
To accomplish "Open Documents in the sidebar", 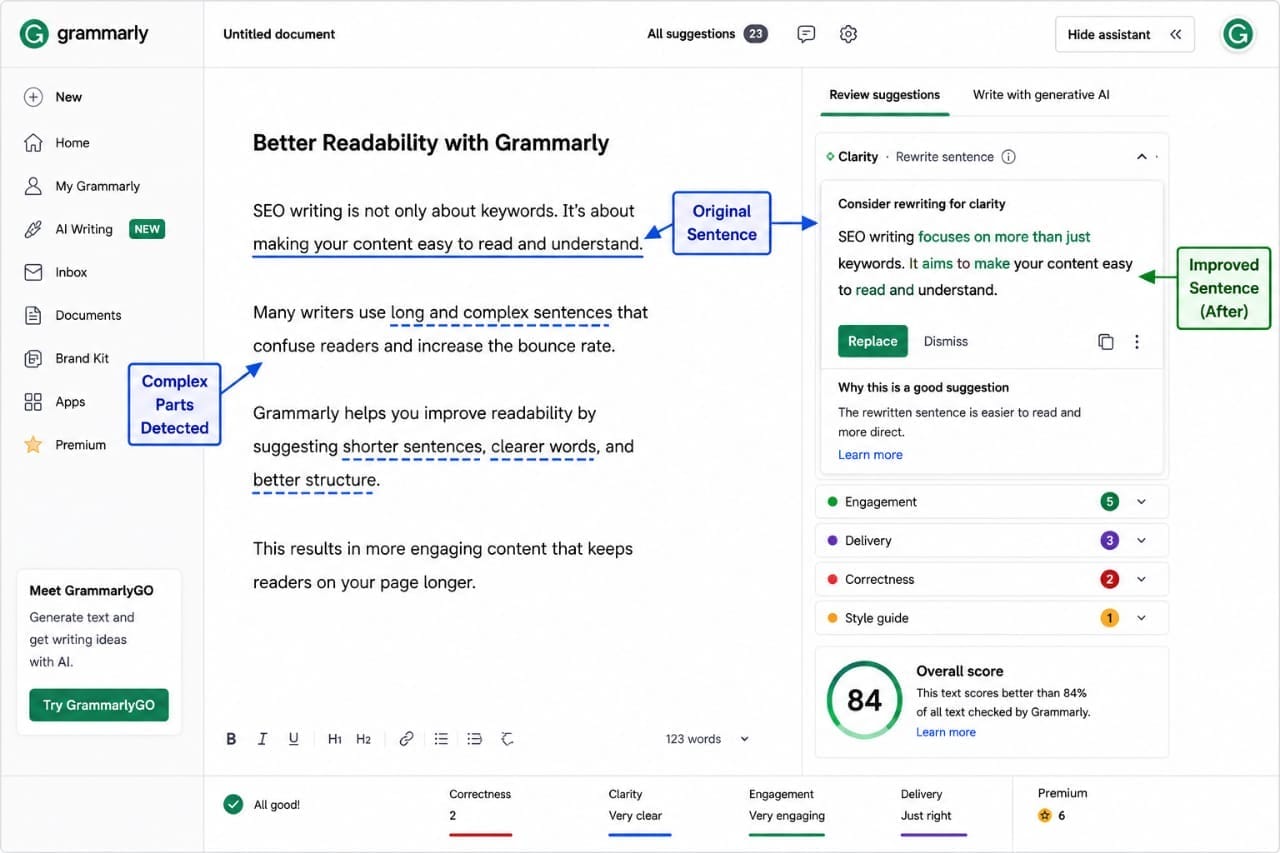I will point(72,315).
